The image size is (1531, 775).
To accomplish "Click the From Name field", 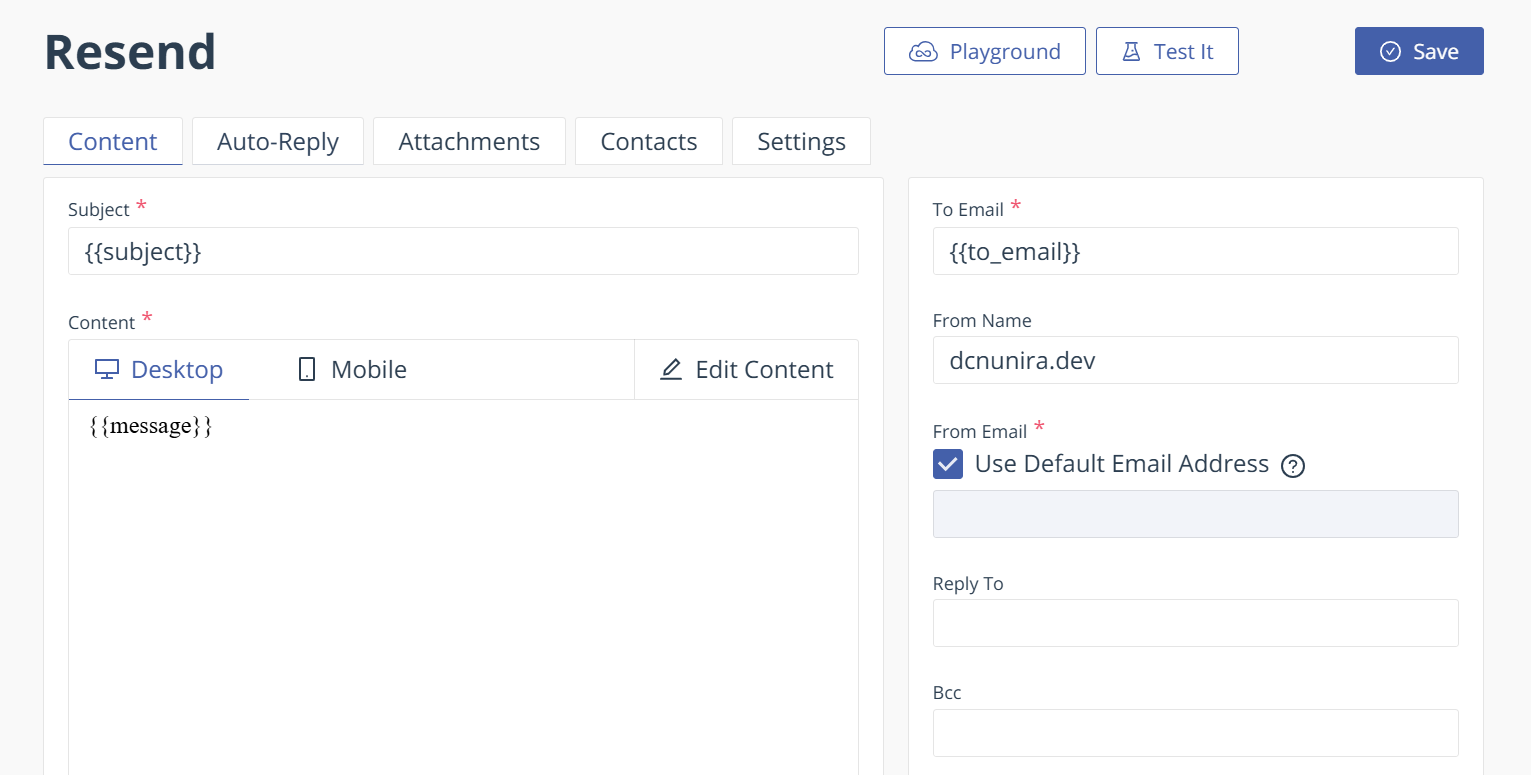I will click(x=1195, y=360).
